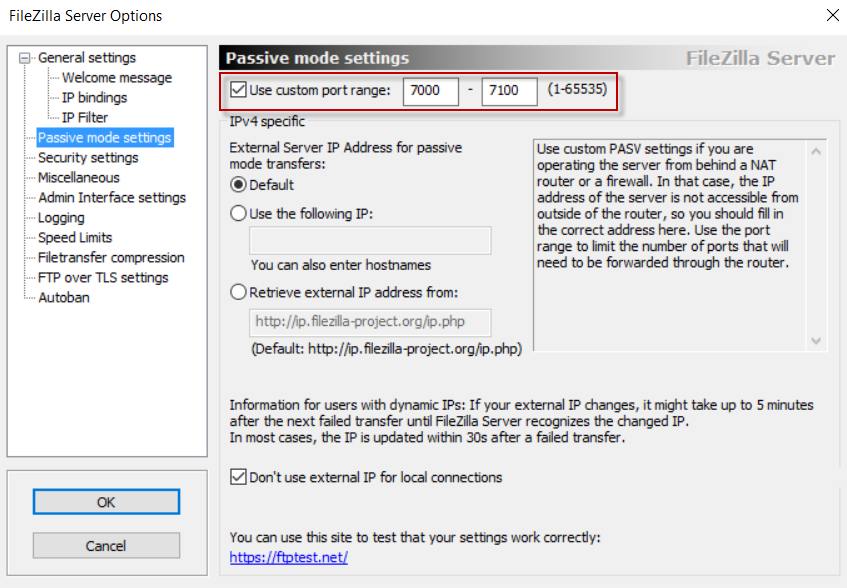The width and height of the screenshot is (847, 588).
Task: Click in the starting port field showing 7000
Action: tap(430, 91)
